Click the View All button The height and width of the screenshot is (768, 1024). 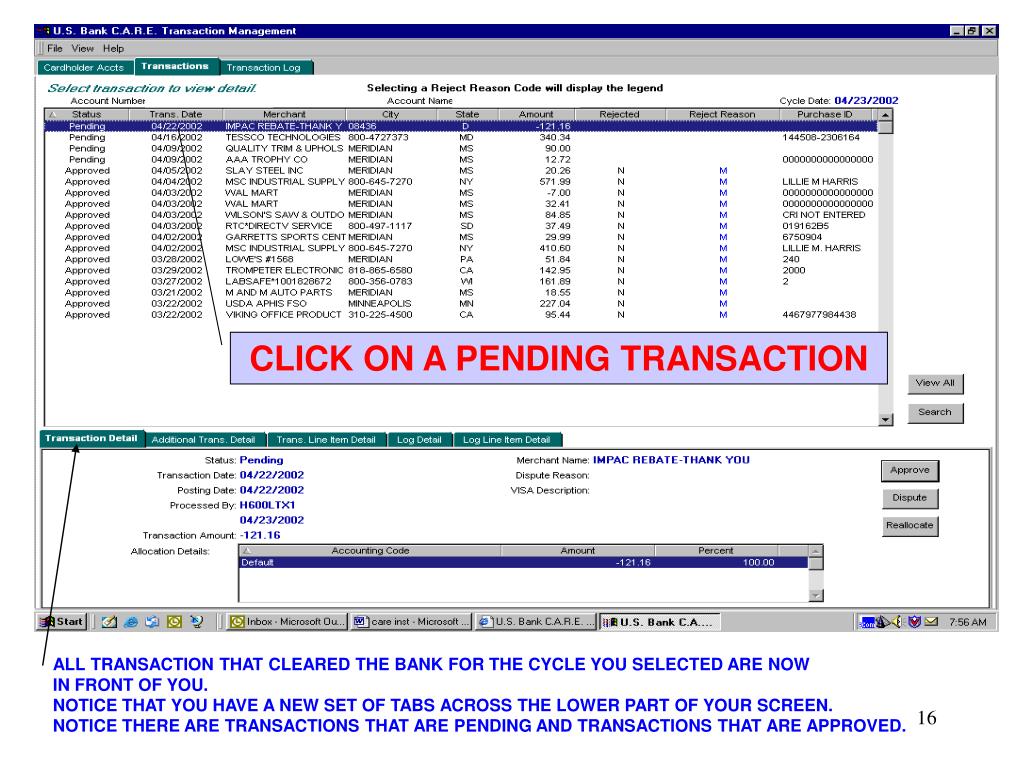(x=935, y=383)
